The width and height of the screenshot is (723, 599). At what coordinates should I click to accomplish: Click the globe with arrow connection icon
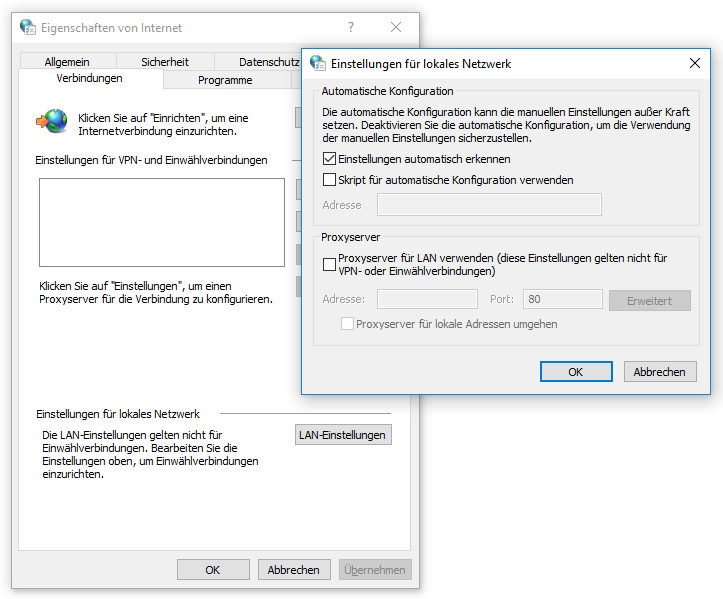pos(52,121)
